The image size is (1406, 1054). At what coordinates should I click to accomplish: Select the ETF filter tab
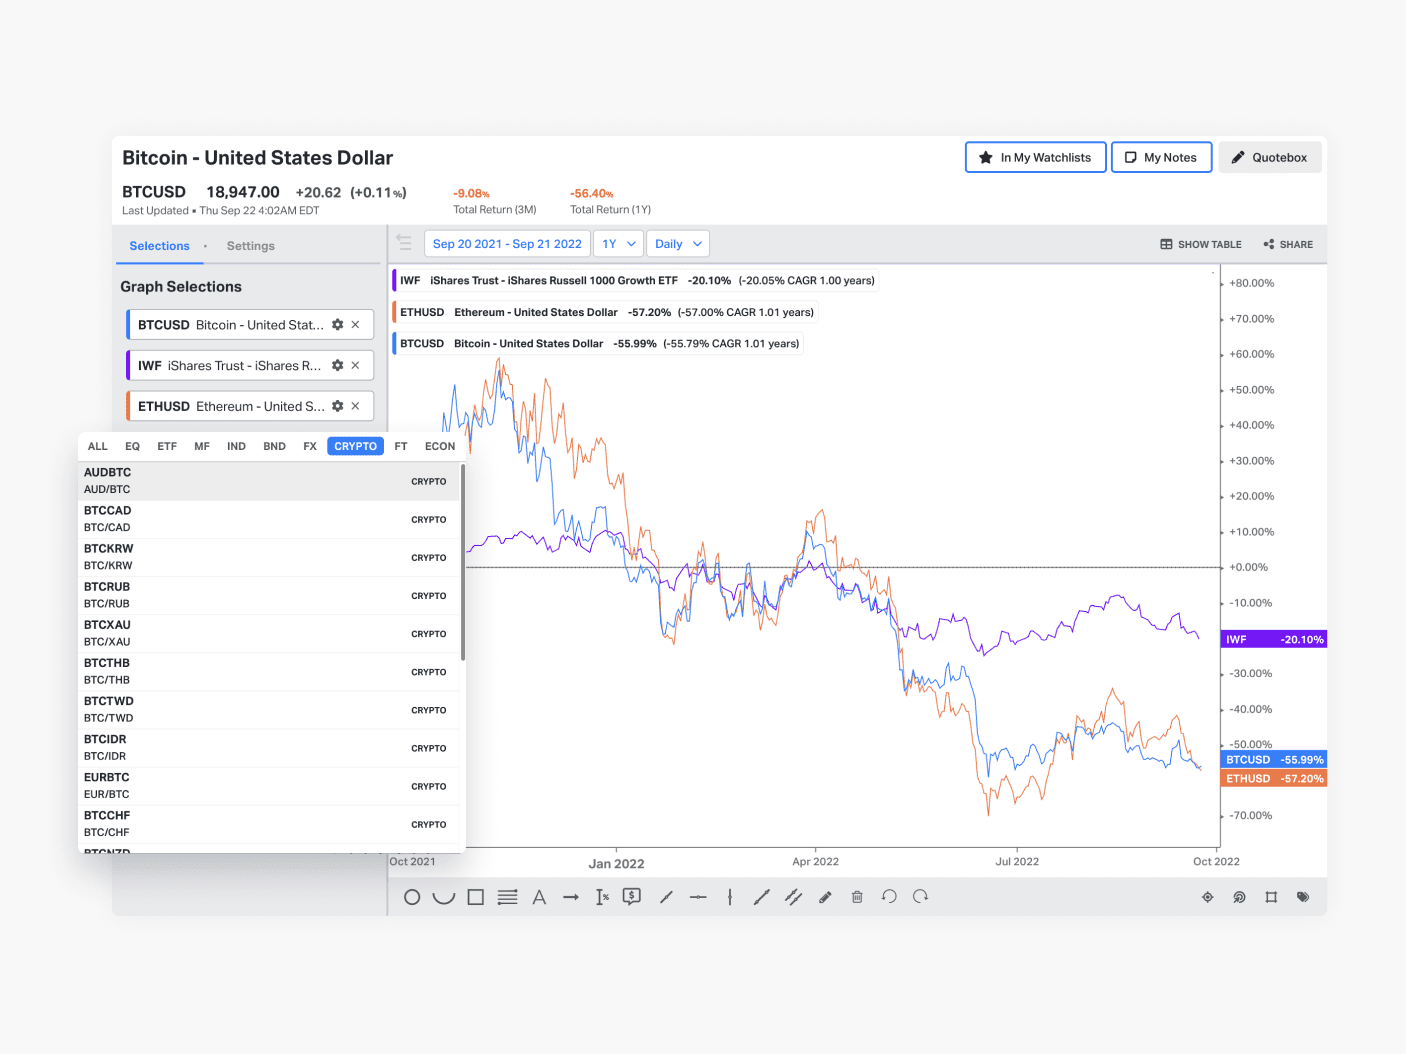click(166, 446)
